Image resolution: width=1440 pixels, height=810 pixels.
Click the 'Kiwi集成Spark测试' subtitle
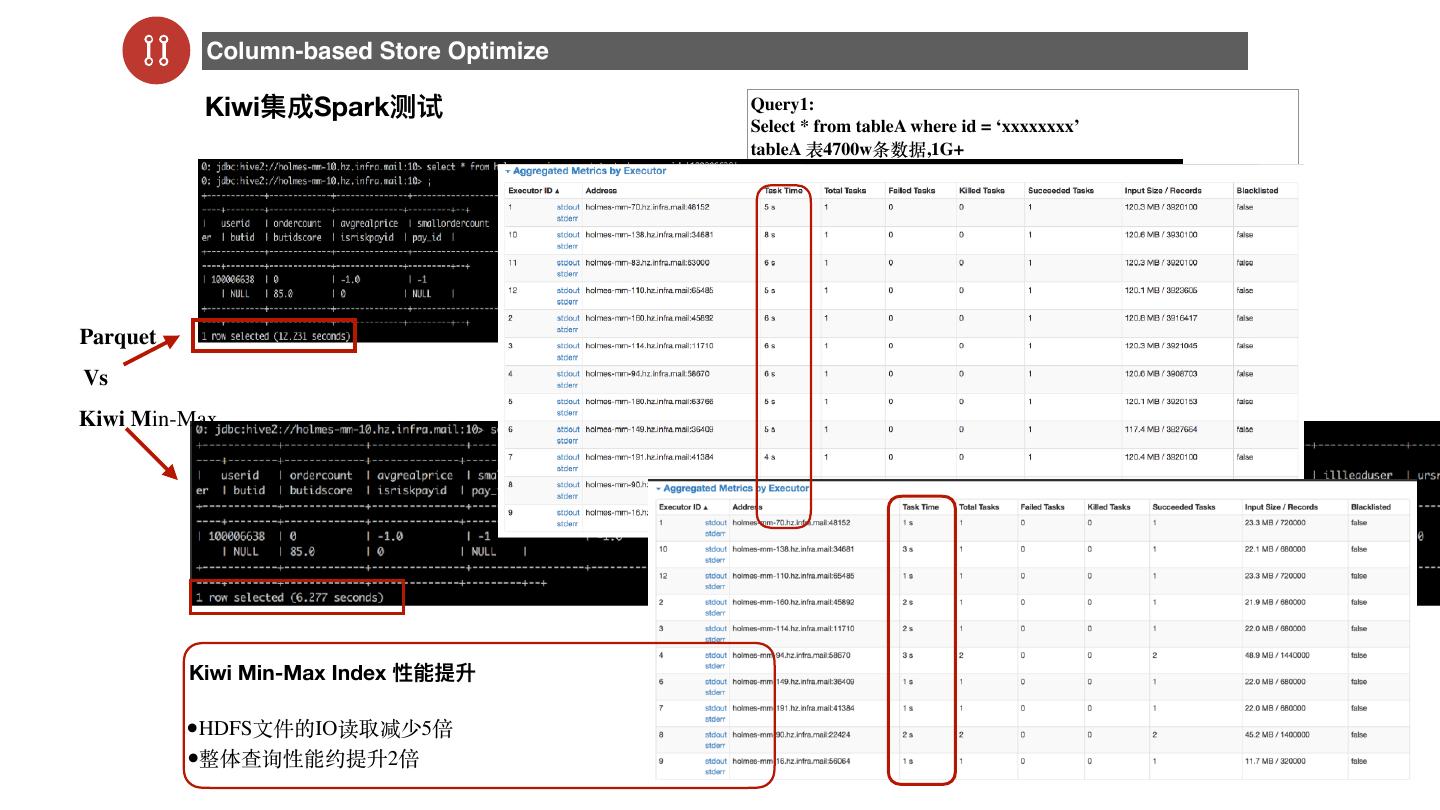(x=324, y=107)
